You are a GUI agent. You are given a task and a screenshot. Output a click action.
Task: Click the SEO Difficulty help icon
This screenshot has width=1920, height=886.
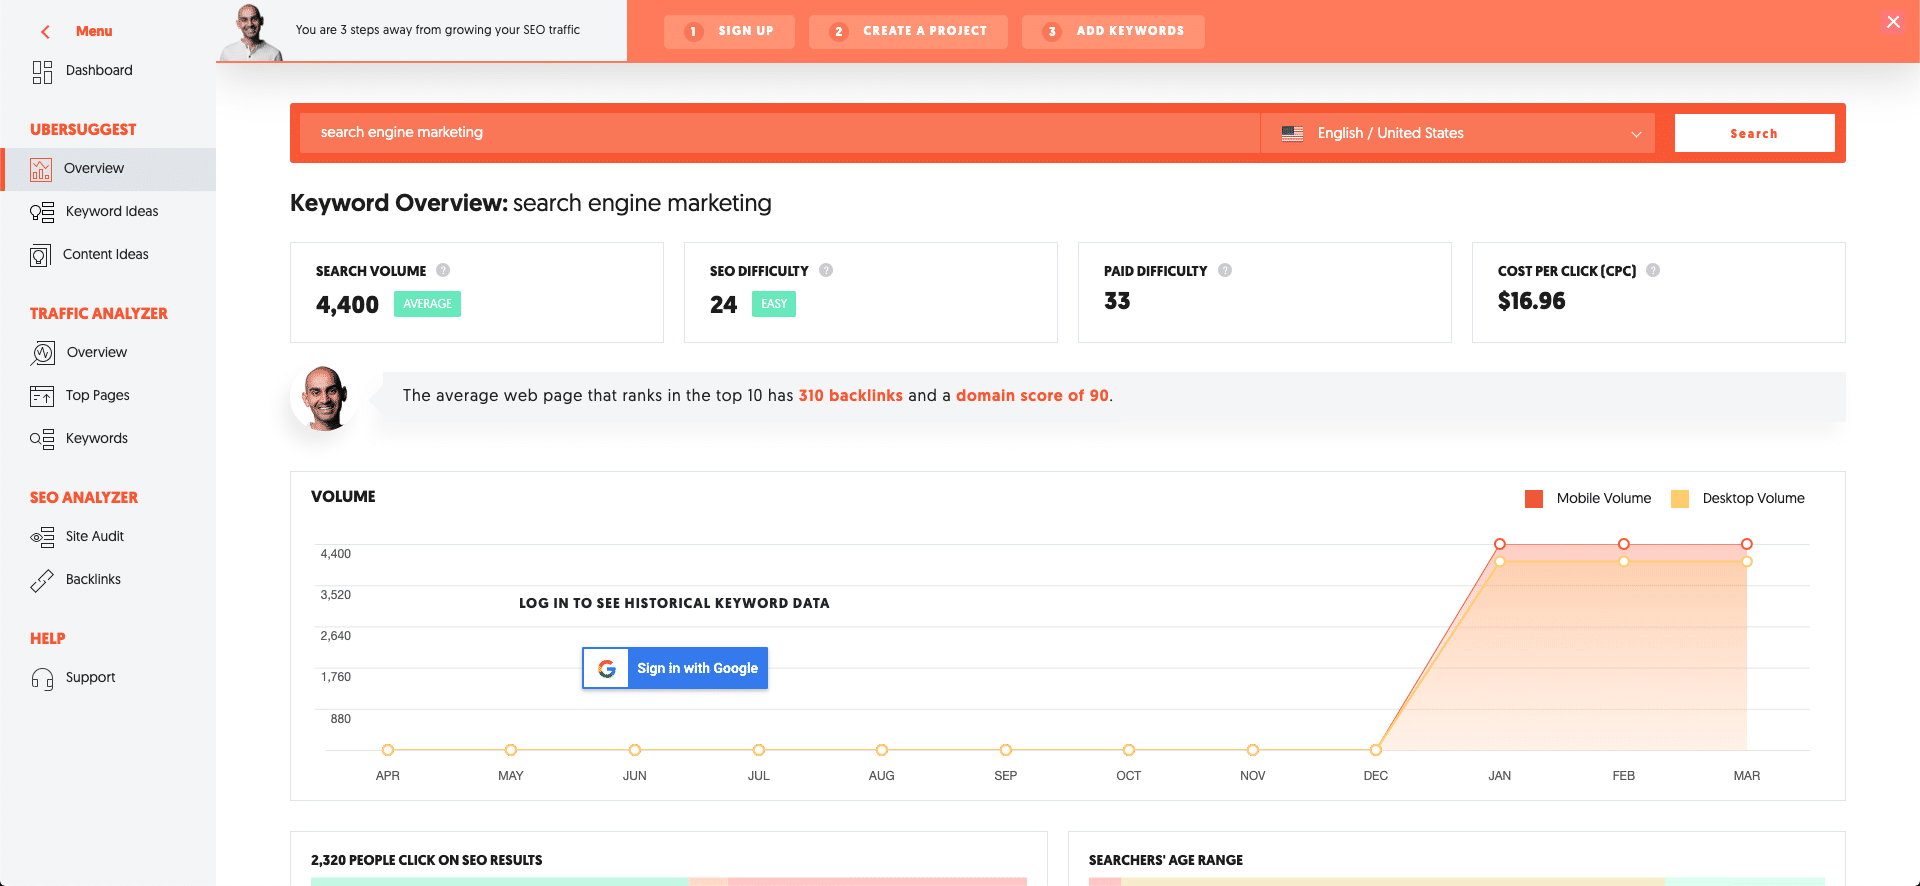[x=826, y=270]
